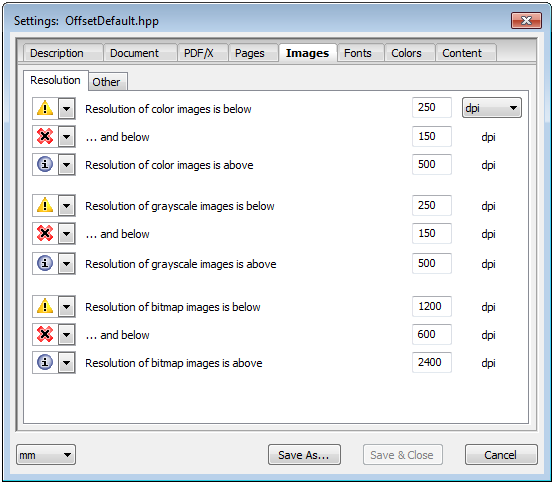
Task: Click the Cancel button
Action: 501,455
